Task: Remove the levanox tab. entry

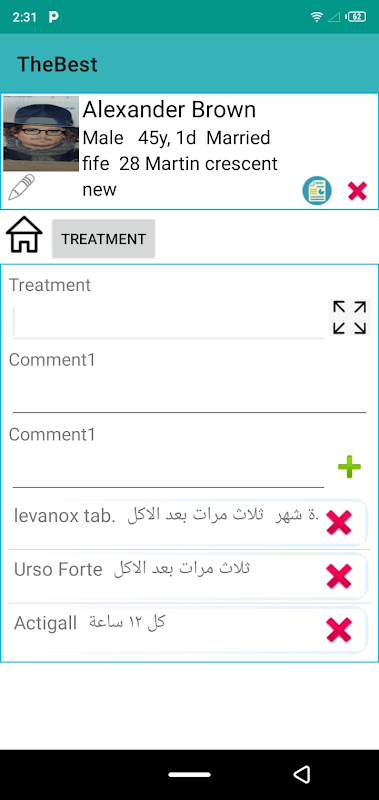Action: (339, 523)
